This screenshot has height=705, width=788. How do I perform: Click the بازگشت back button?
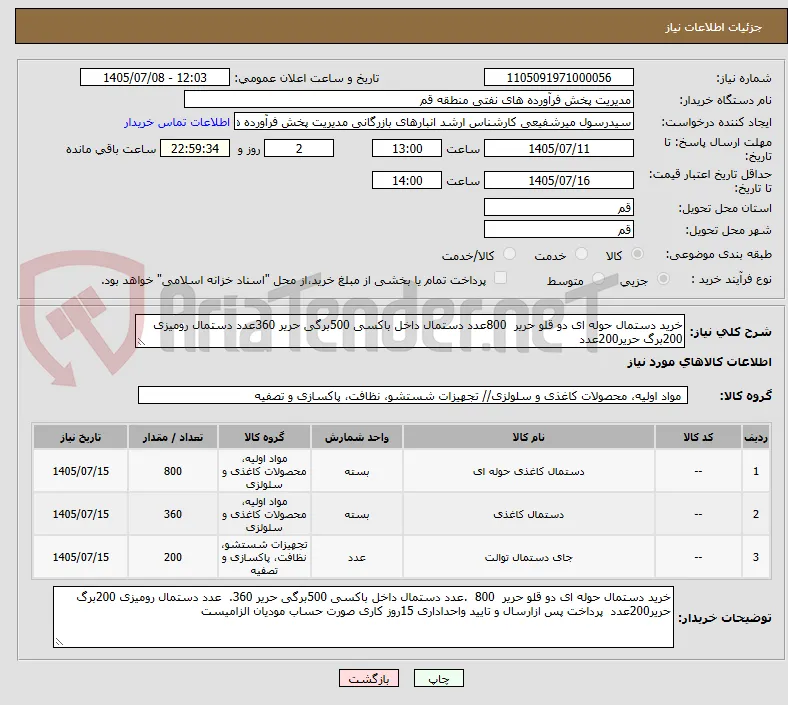(x=369, y=678)
